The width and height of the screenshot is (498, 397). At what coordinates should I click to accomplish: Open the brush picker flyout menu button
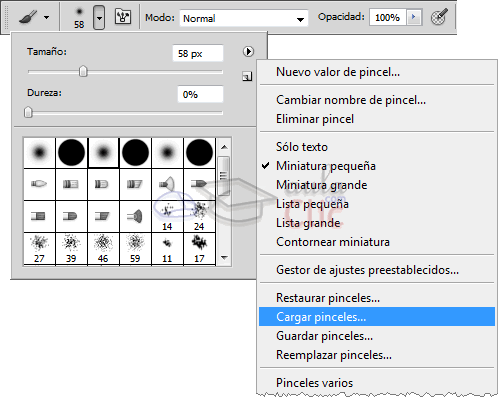click(248, 51)
